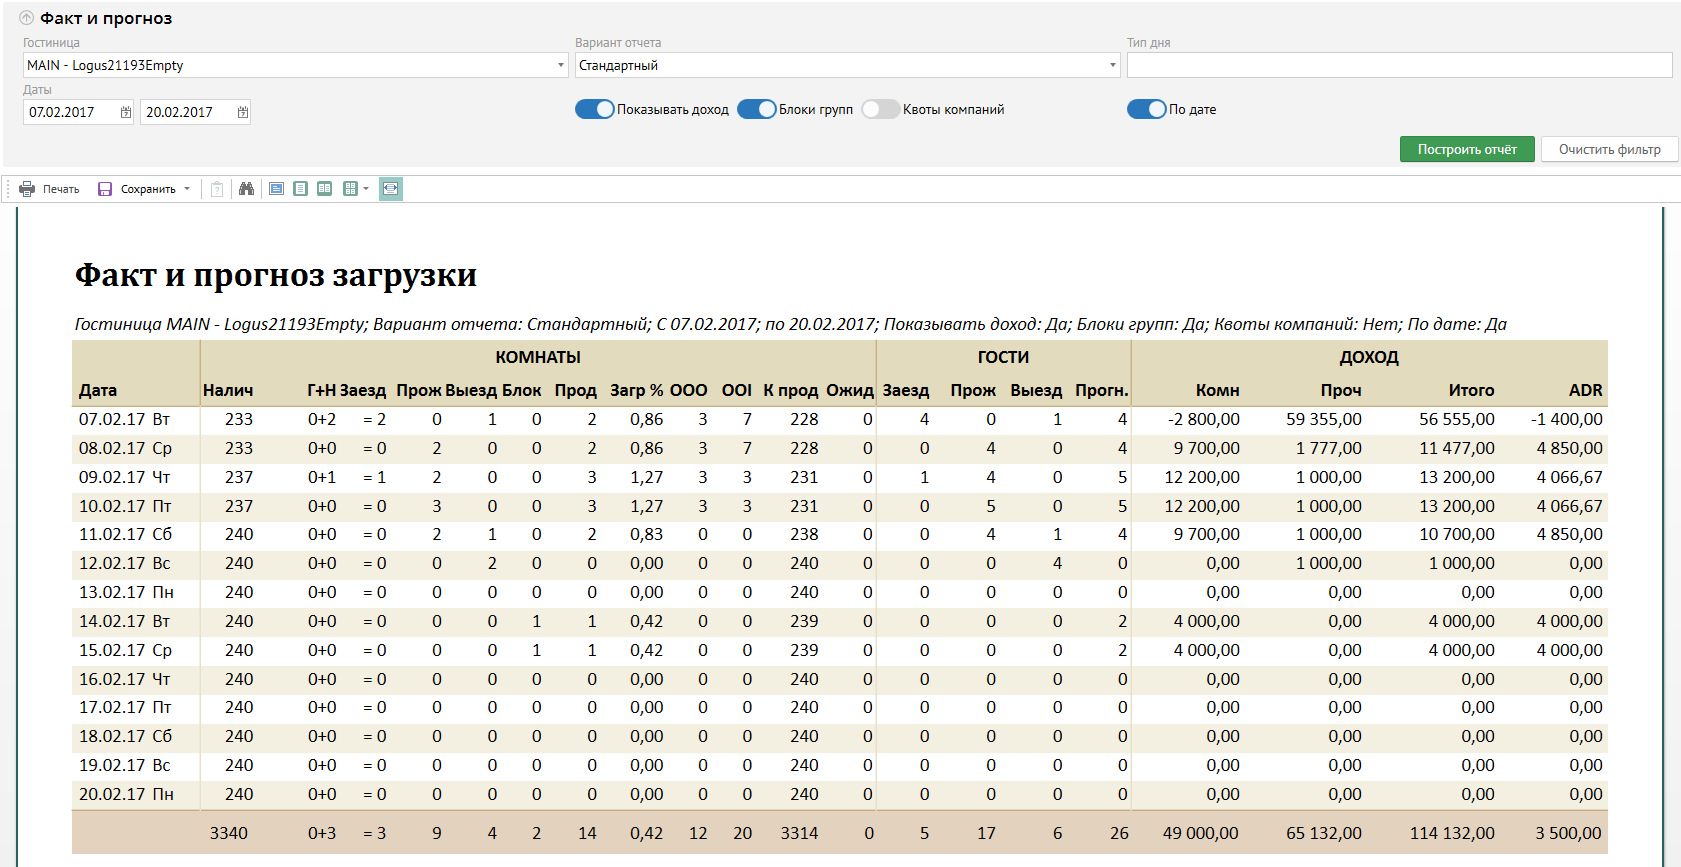This screenshot has width=1681, height=867.
Task: Turn off the Блоки групп switch
Action: pos(756,109)
